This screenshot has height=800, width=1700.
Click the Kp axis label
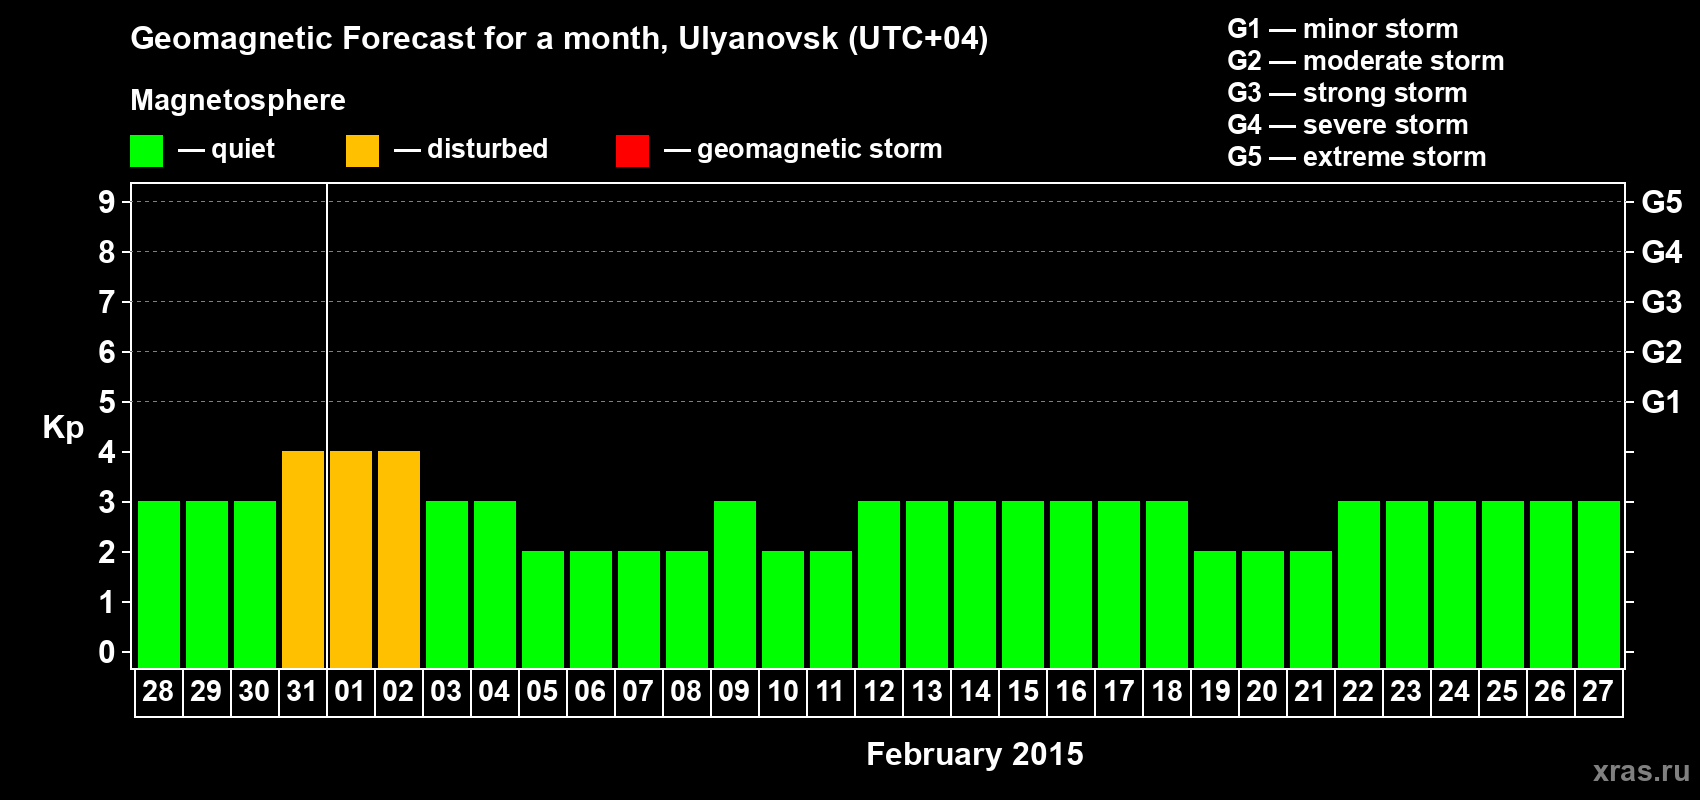coord(63,428)
